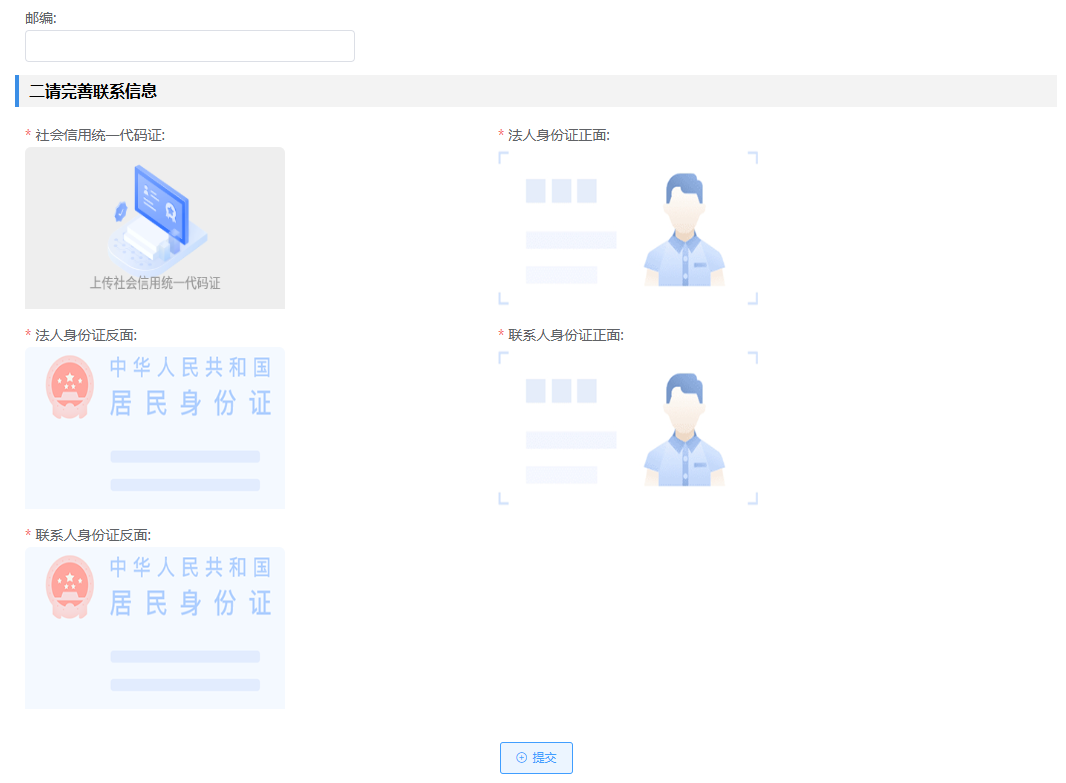Click 居民身份证 text on 联系人身份证反面 card

click(190, 603)
